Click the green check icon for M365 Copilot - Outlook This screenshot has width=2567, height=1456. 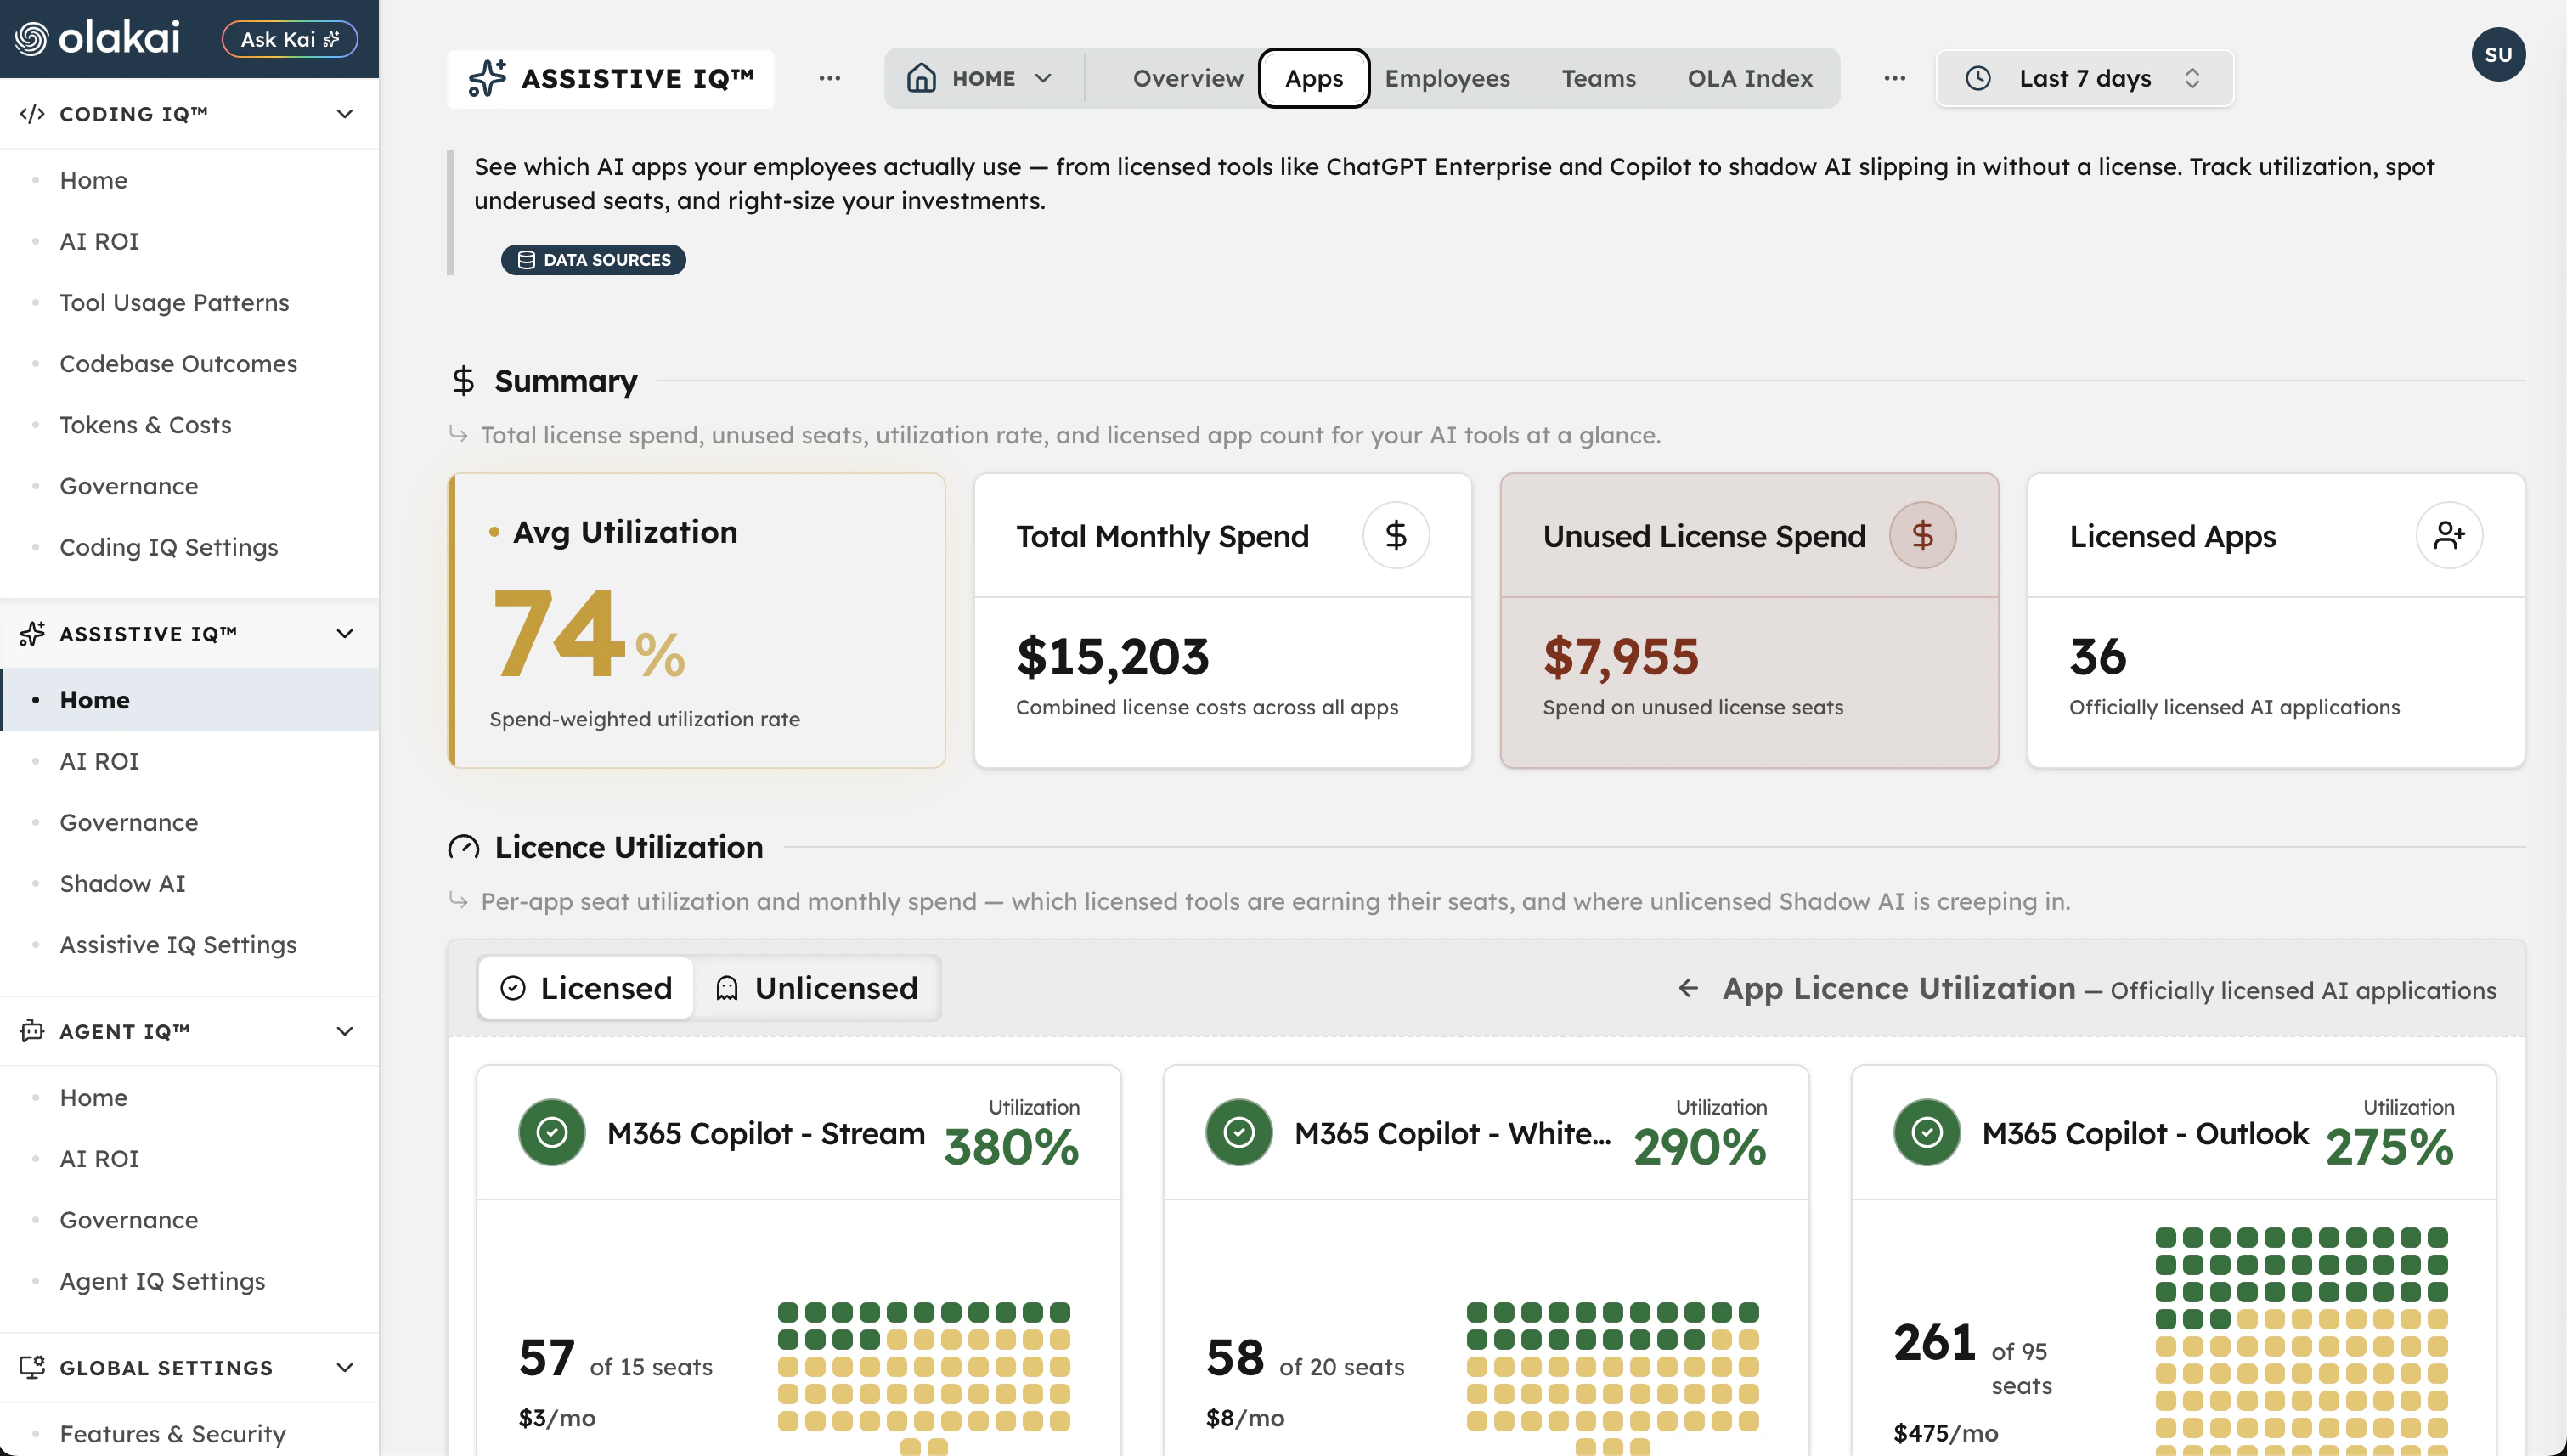pos(1926,1132)
